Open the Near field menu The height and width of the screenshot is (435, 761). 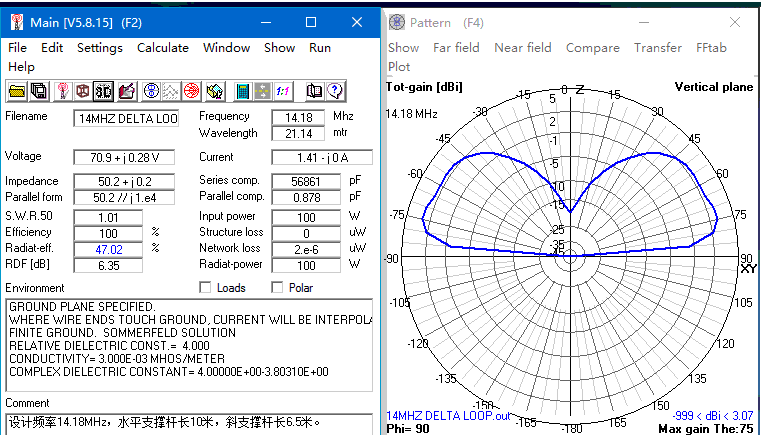point(523,48)
